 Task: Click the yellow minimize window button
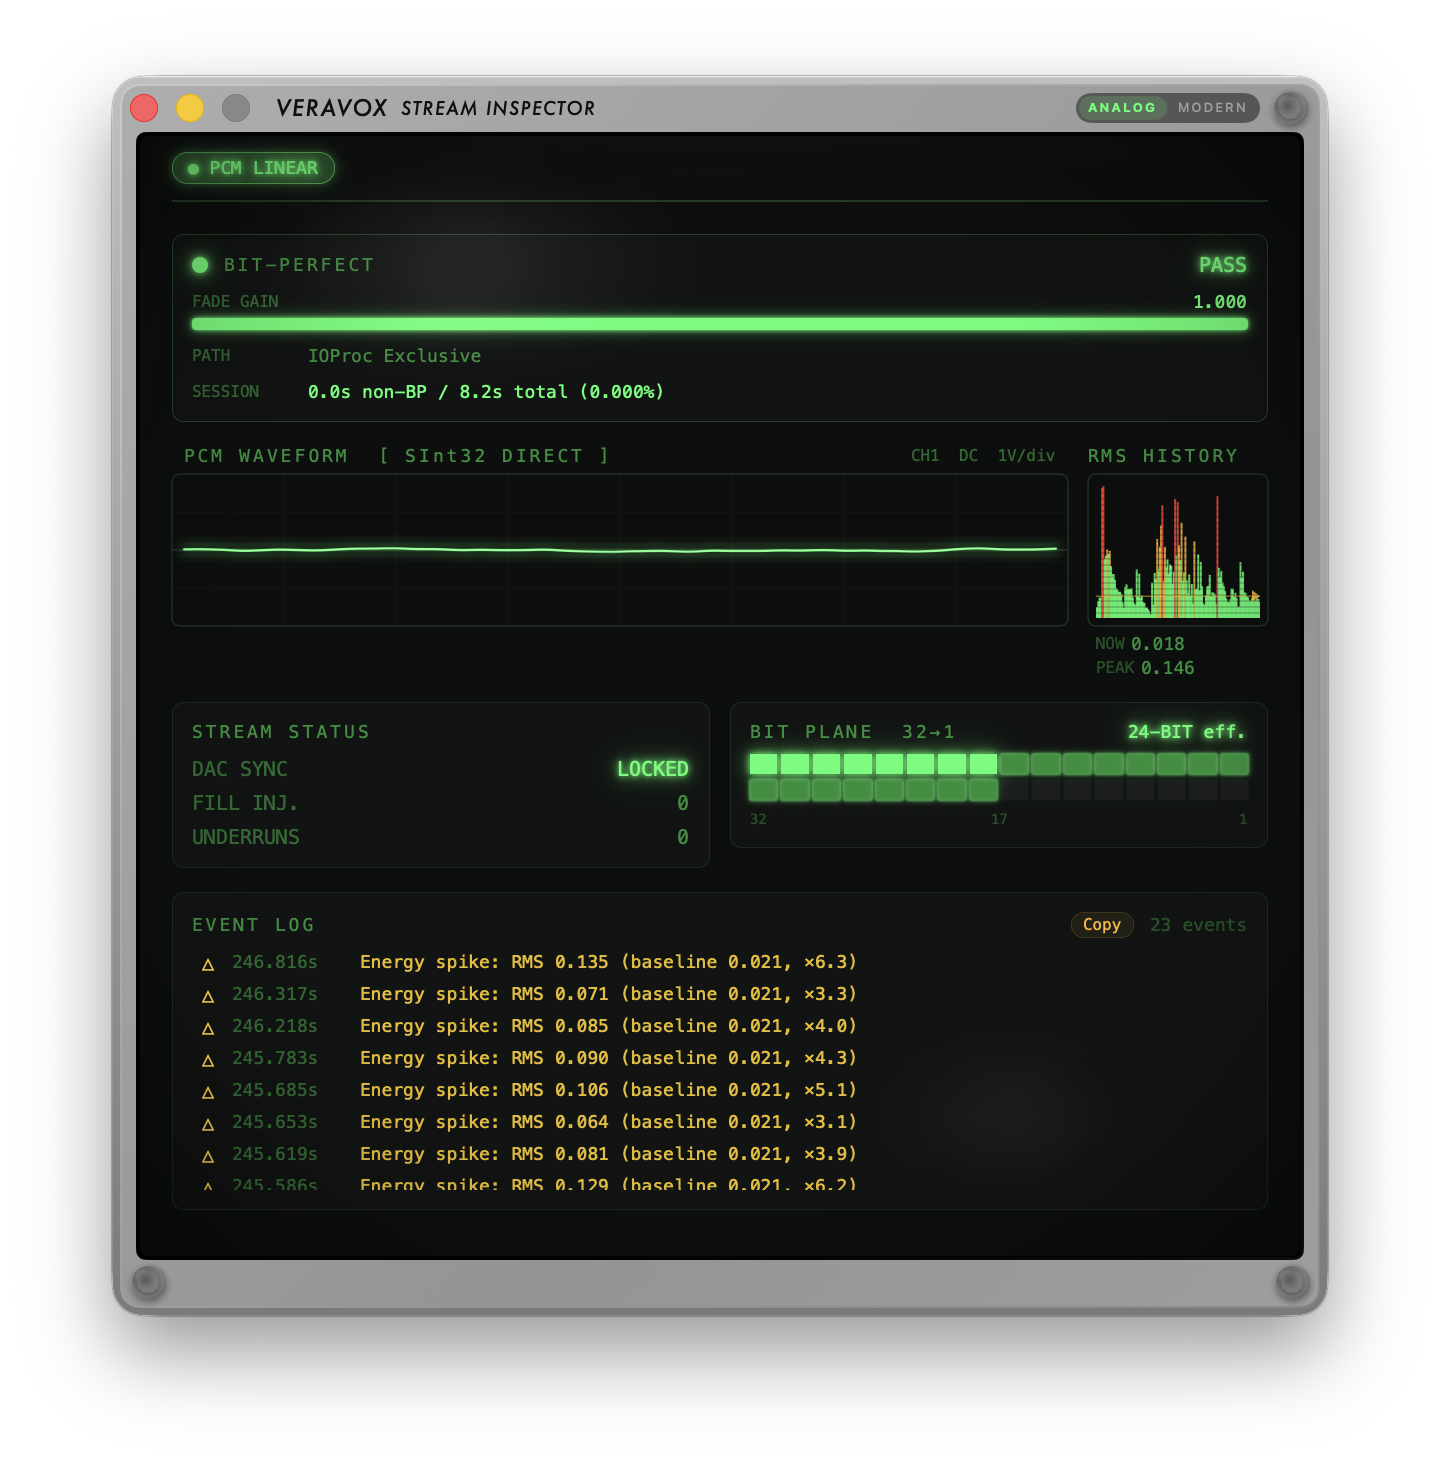click(x=190, y=107)
